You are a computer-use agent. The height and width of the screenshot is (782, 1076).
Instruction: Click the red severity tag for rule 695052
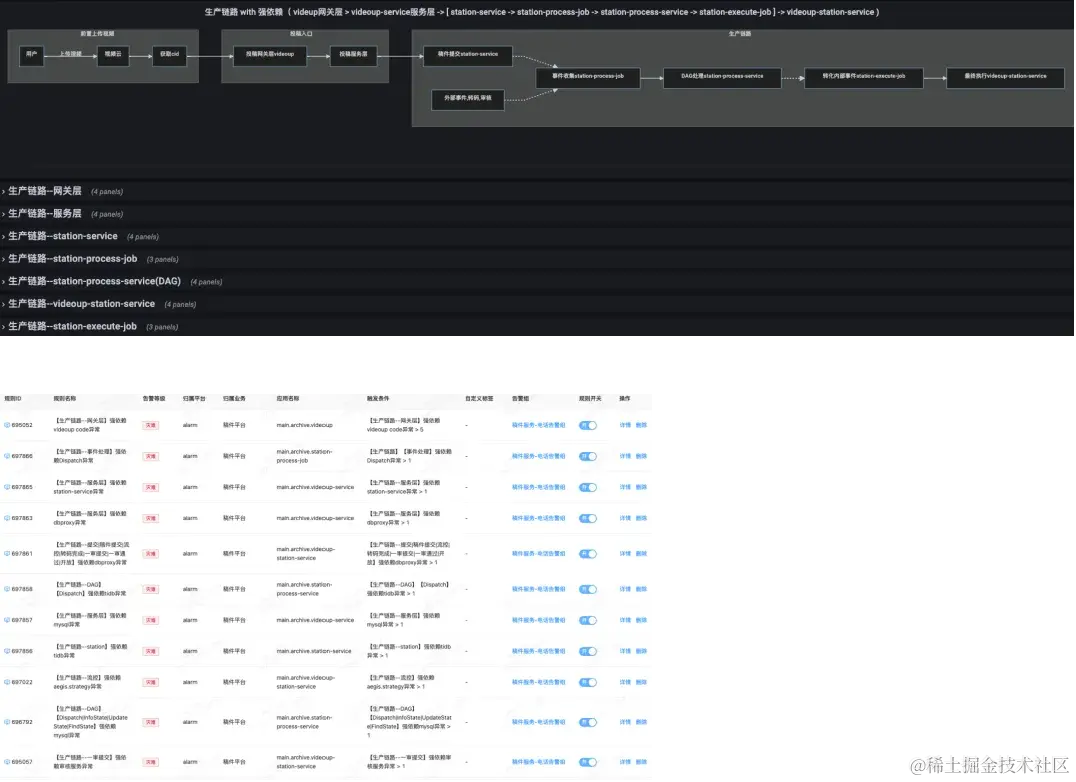coord(151,425)
